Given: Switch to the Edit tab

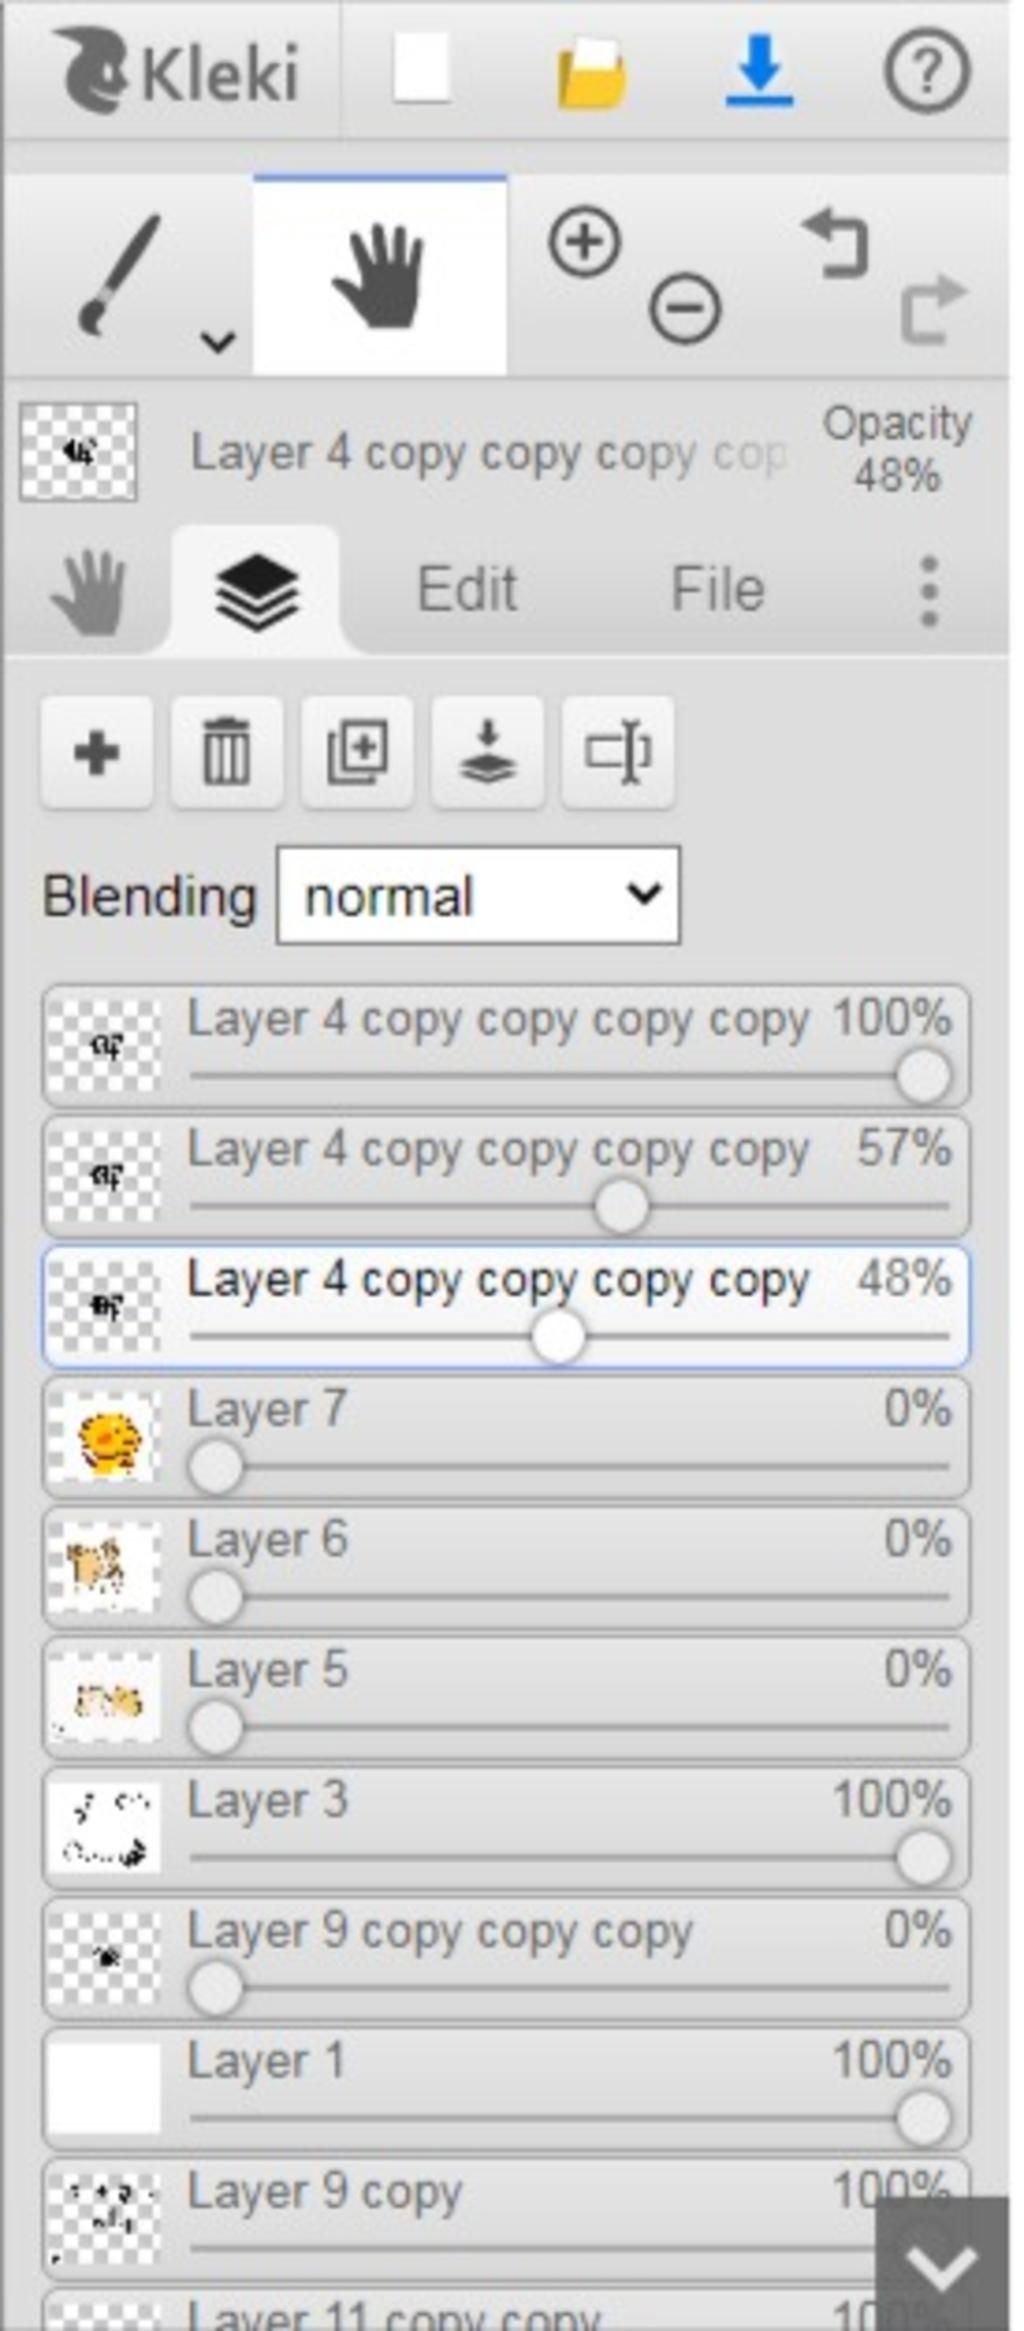Looking at the screenshot, I should coord(466,589).
